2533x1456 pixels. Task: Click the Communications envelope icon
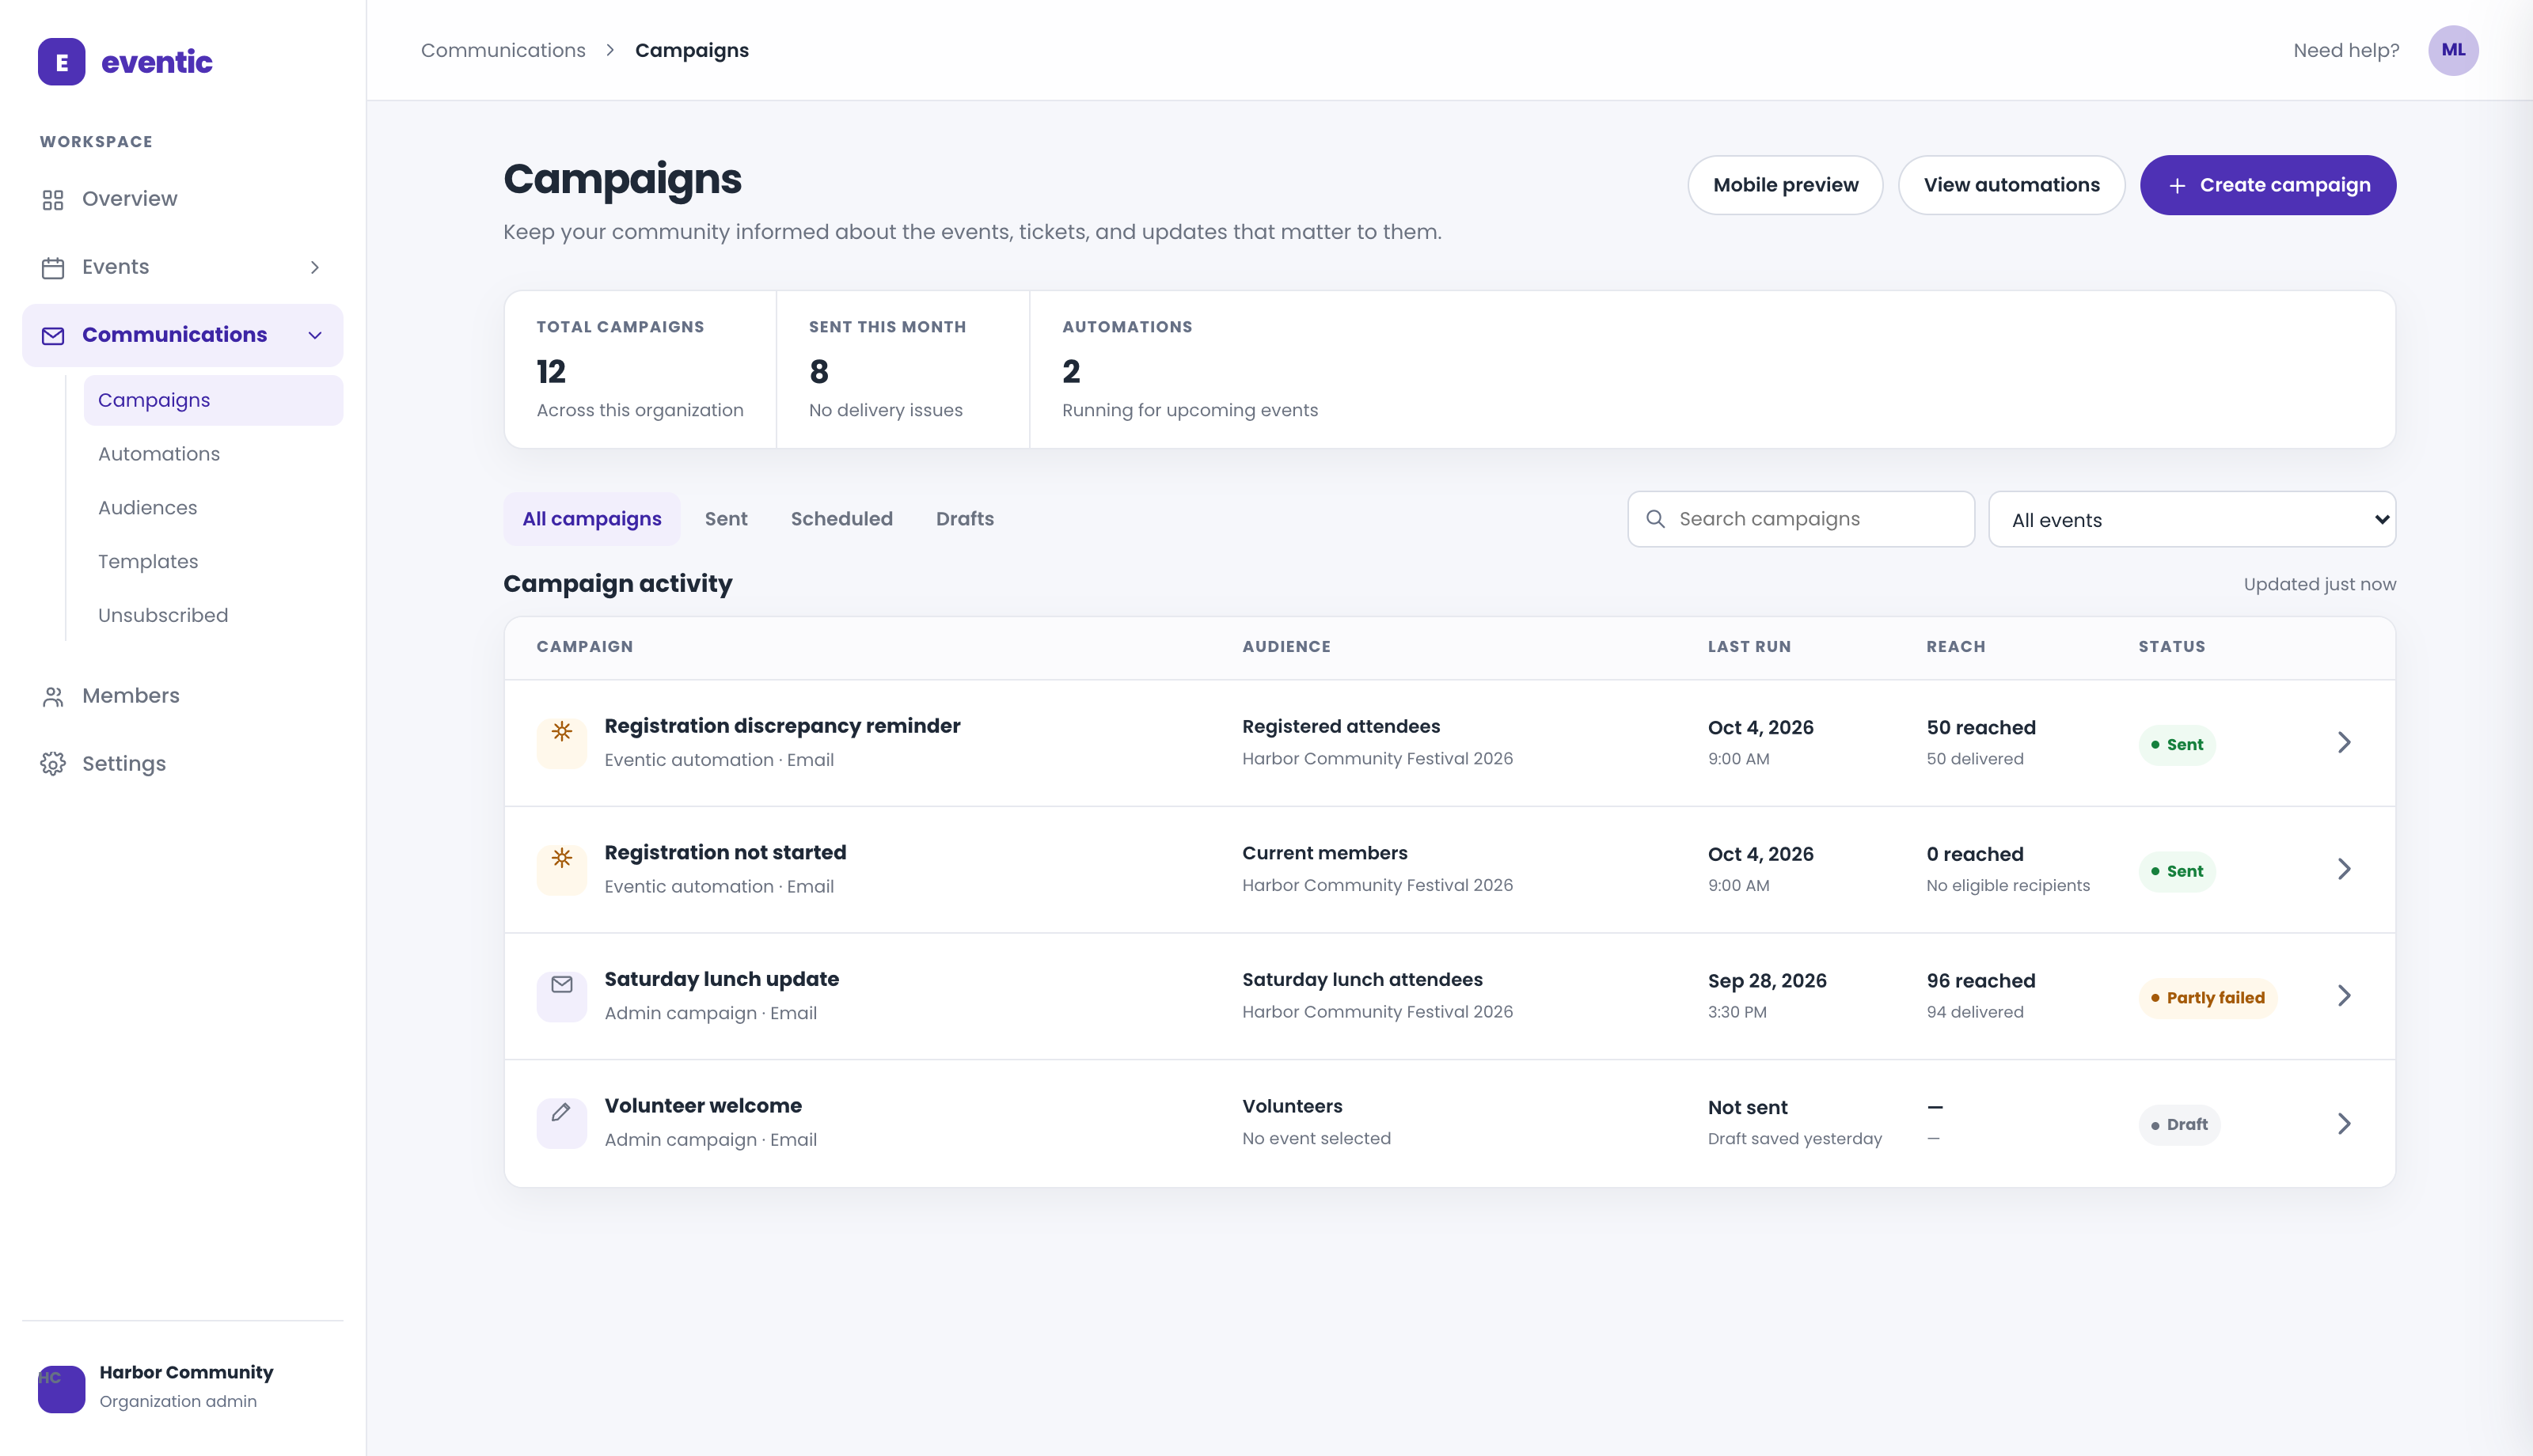pyautogui.click(x=53, y=336)
